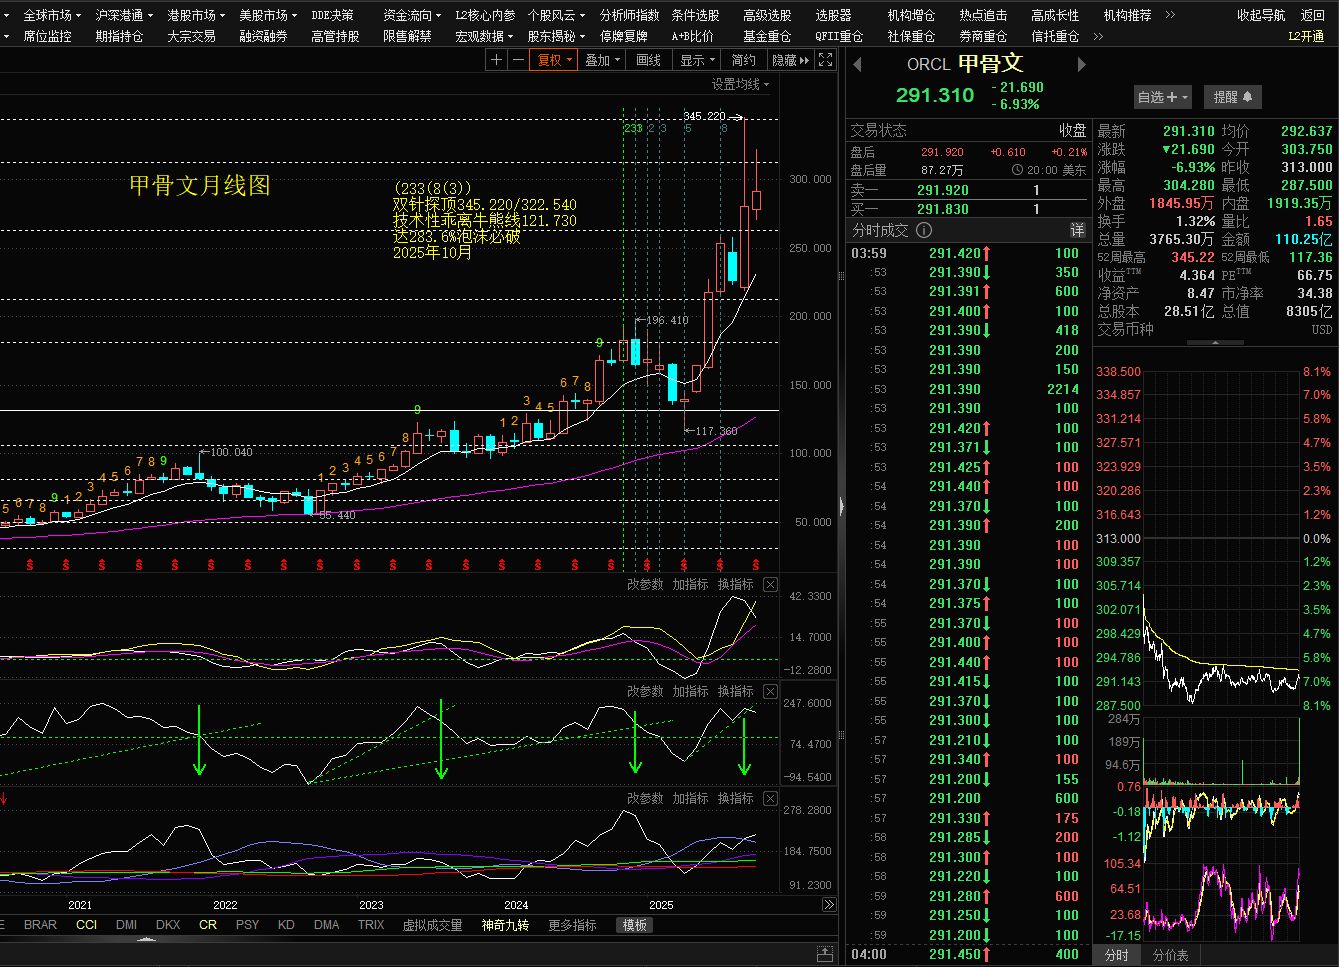Close the third indicator sub-panel
This screenshot has width=1339, height=967.
[770, 798]
